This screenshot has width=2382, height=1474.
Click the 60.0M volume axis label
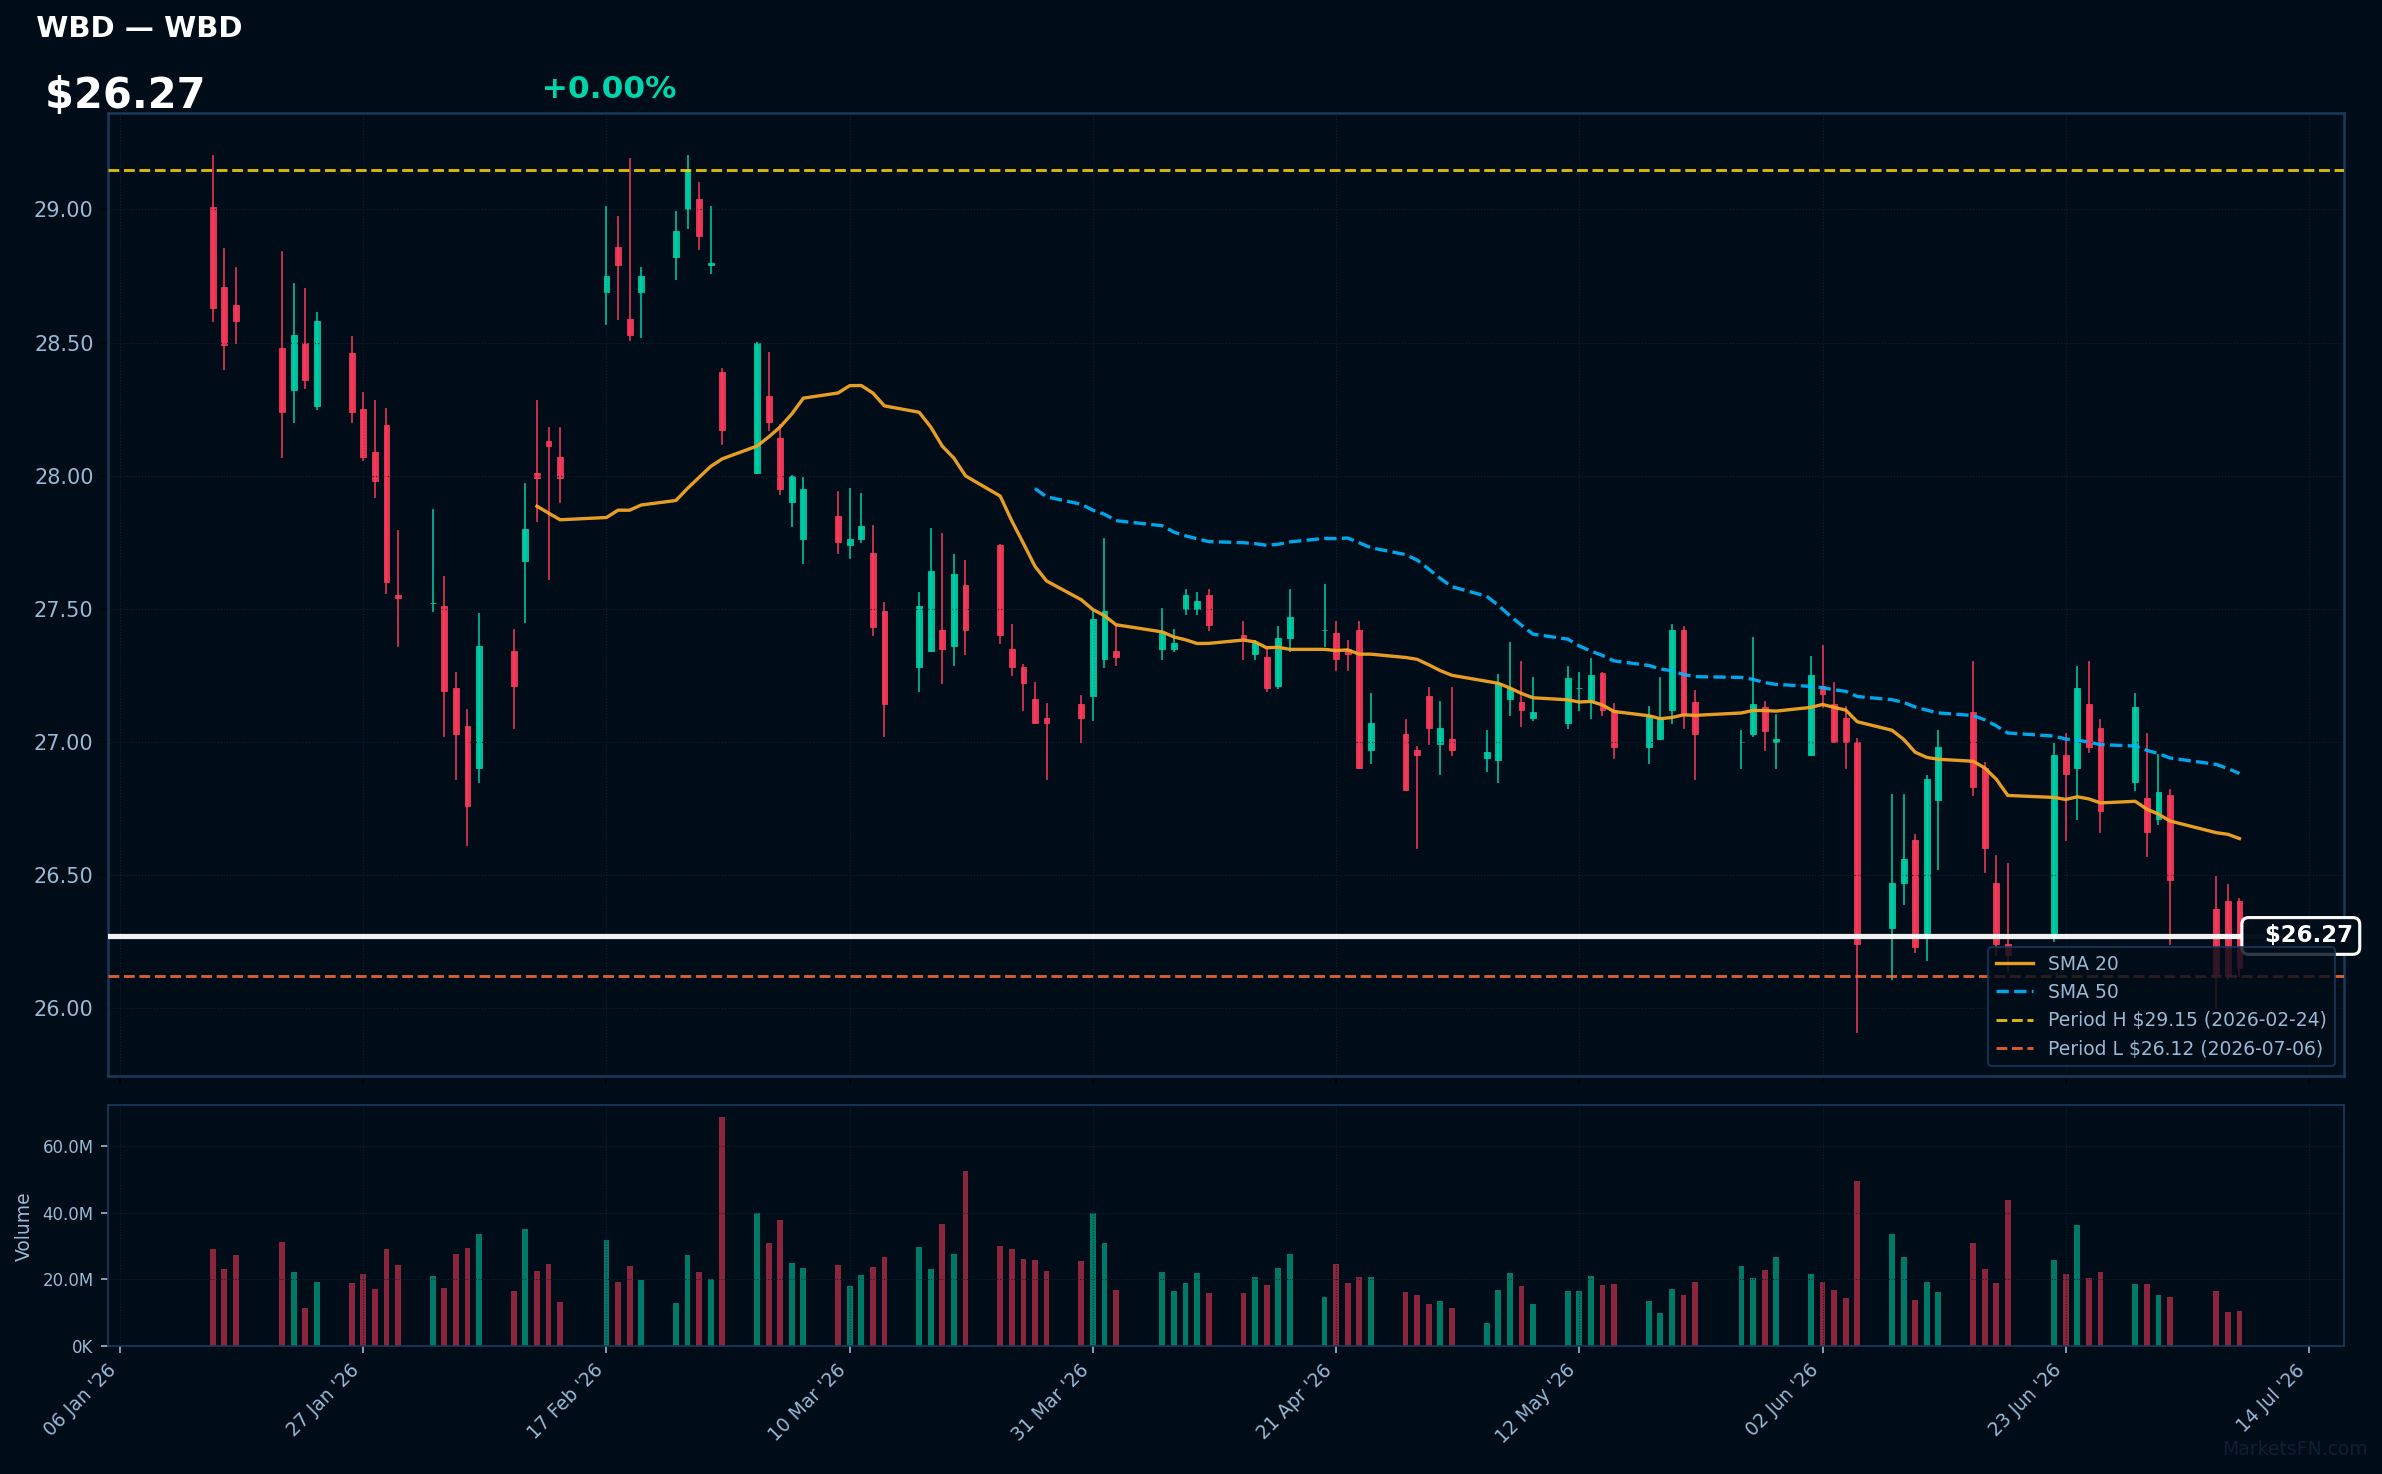coord(67,1147)
